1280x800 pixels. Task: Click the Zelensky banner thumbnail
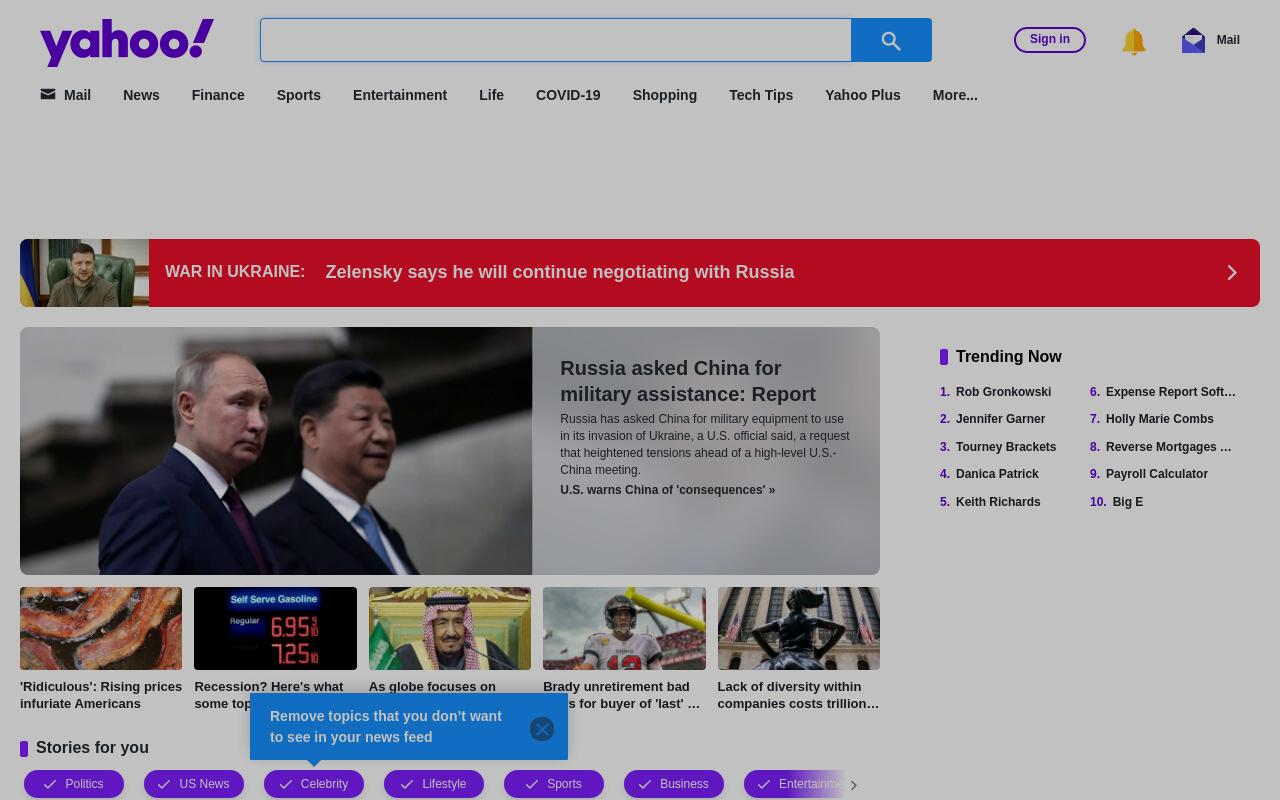[84, 273]
